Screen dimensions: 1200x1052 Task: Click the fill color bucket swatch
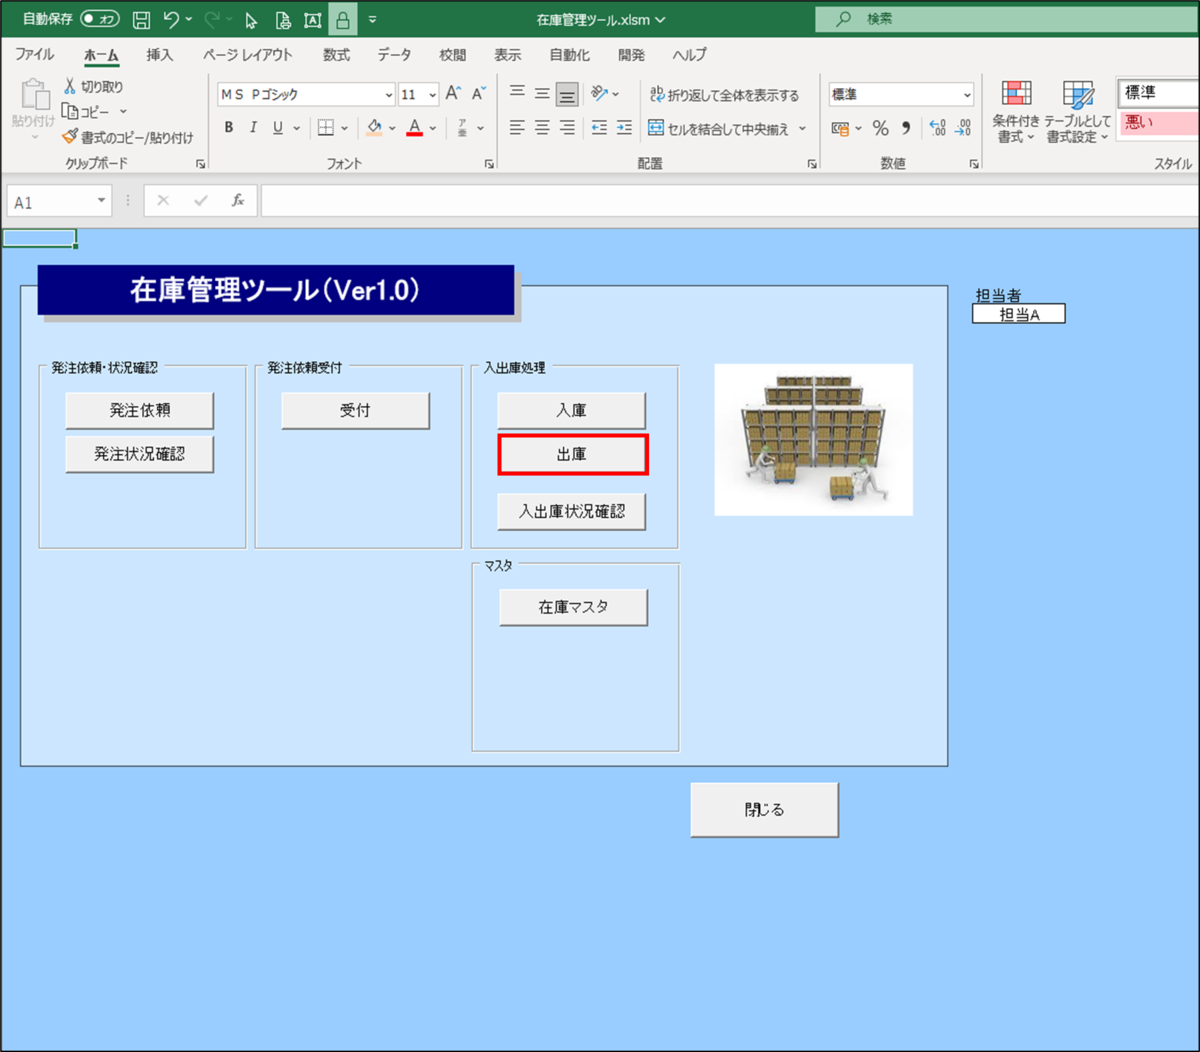click(x=374, y=127)
